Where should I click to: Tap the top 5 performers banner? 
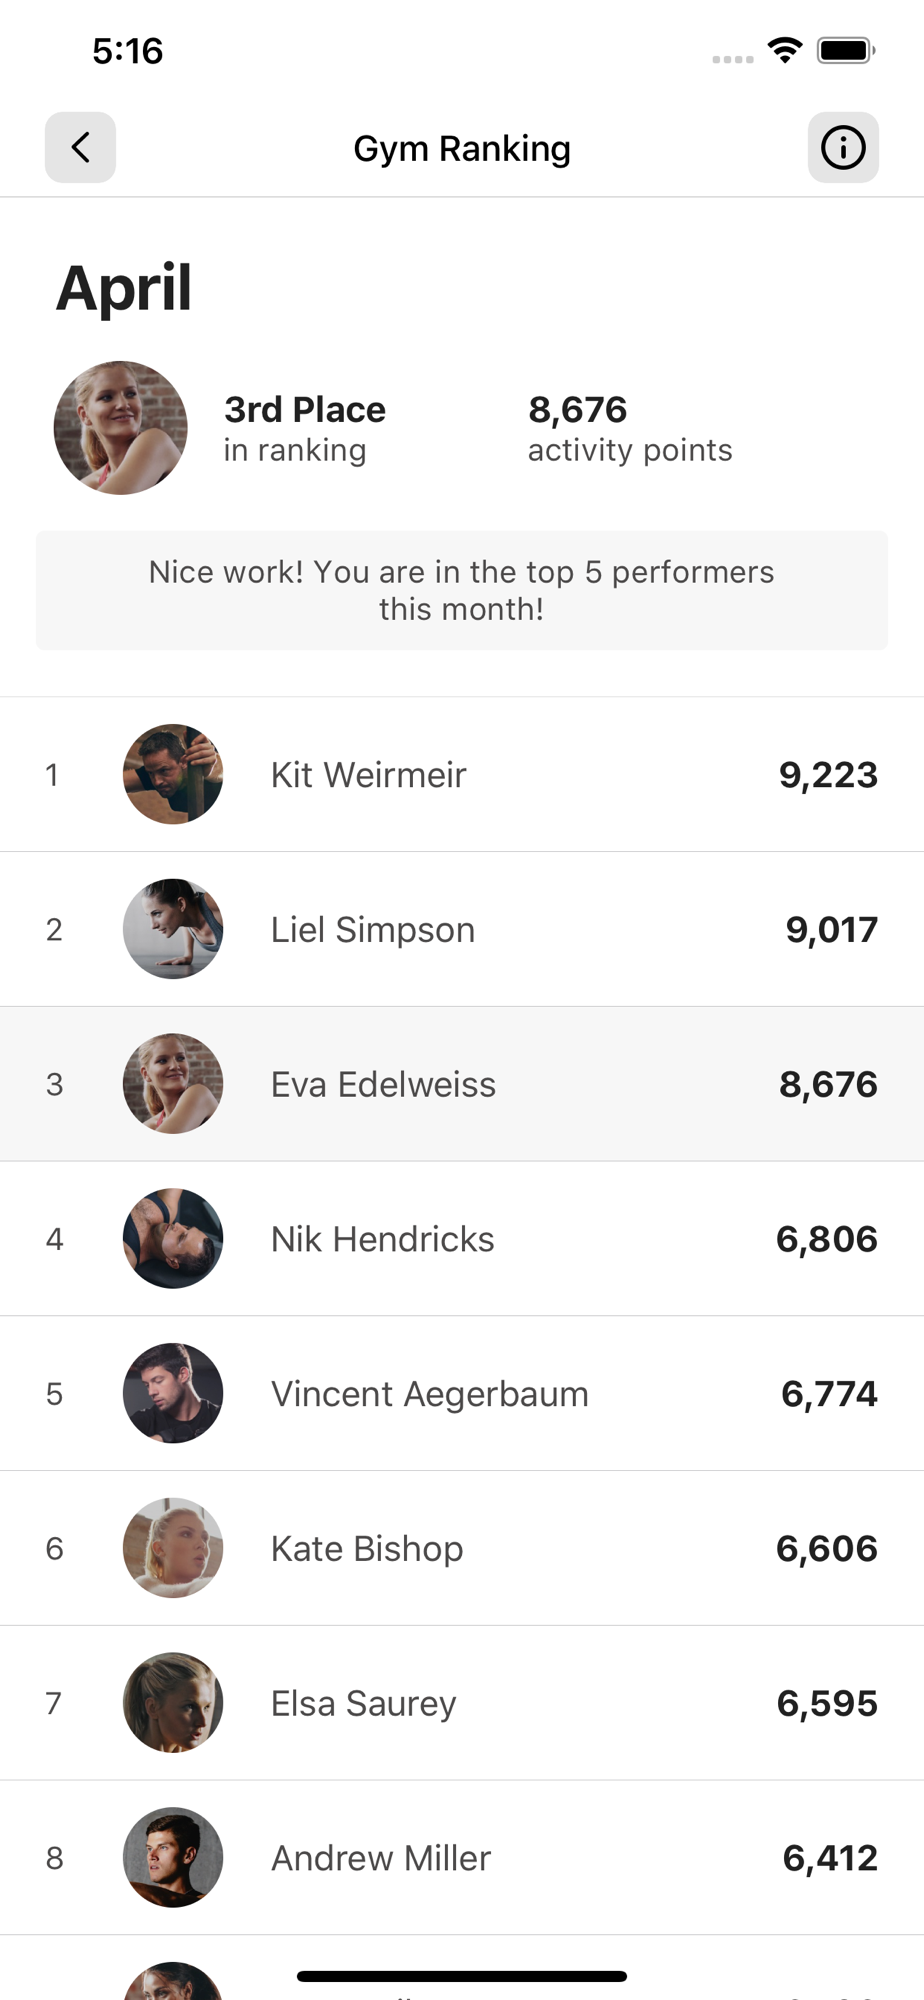462,590
